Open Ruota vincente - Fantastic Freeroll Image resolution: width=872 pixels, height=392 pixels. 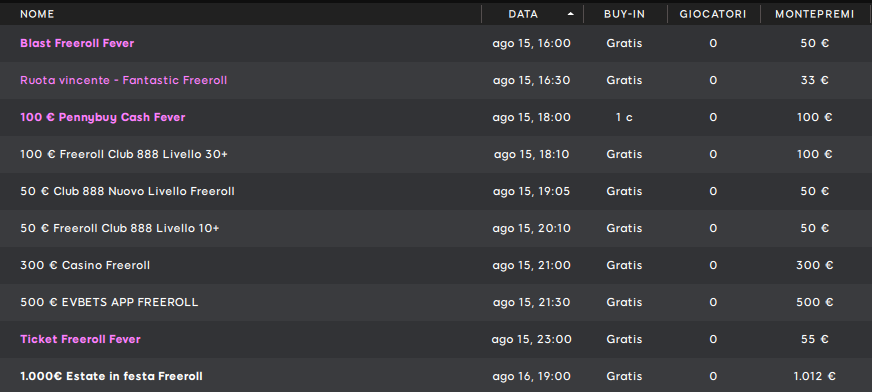pos(123,80)
